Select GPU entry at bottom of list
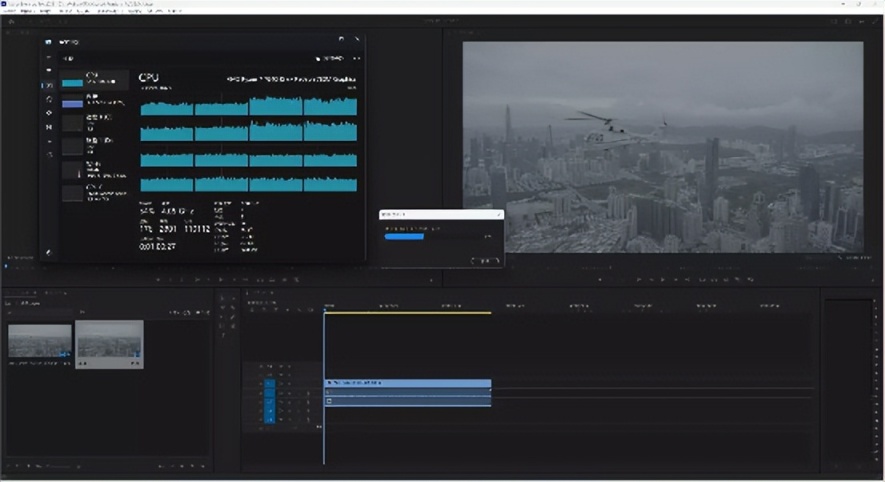885x482 pixels. [x=94, y=193]
